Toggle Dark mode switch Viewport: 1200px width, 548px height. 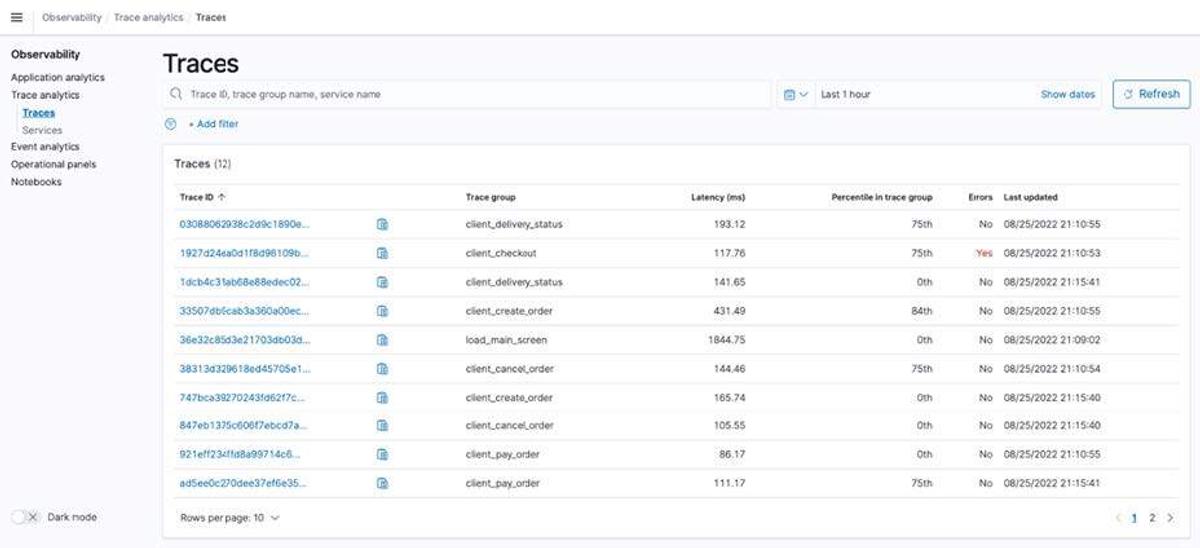[x=25, y=517]
